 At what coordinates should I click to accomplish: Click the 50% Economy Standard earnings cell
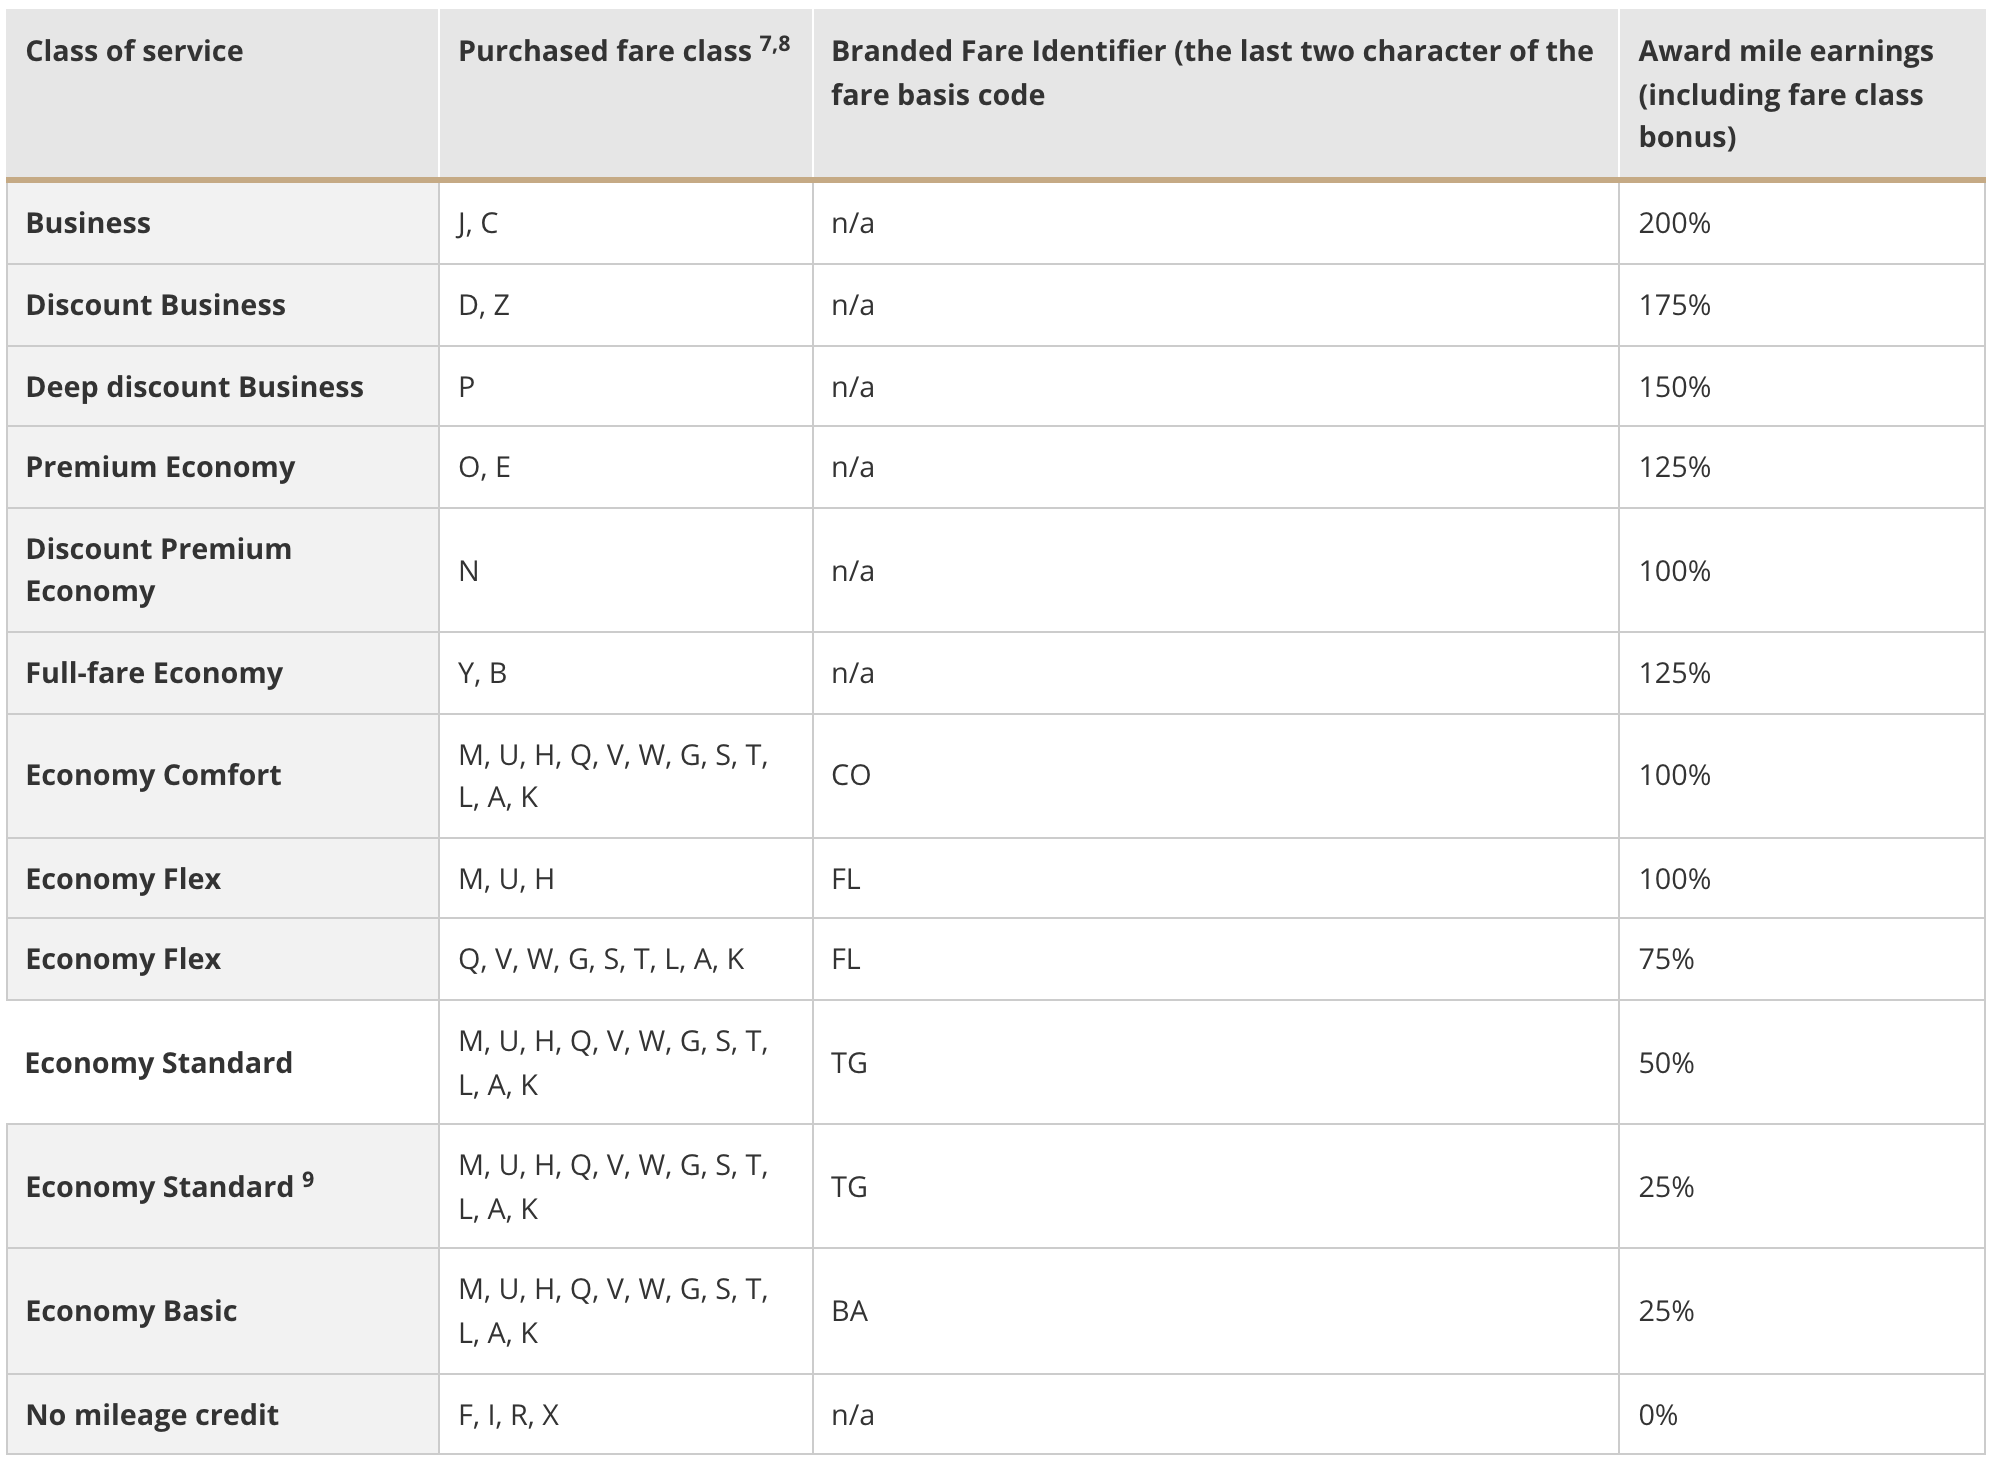click(x=1666, y=1063)
